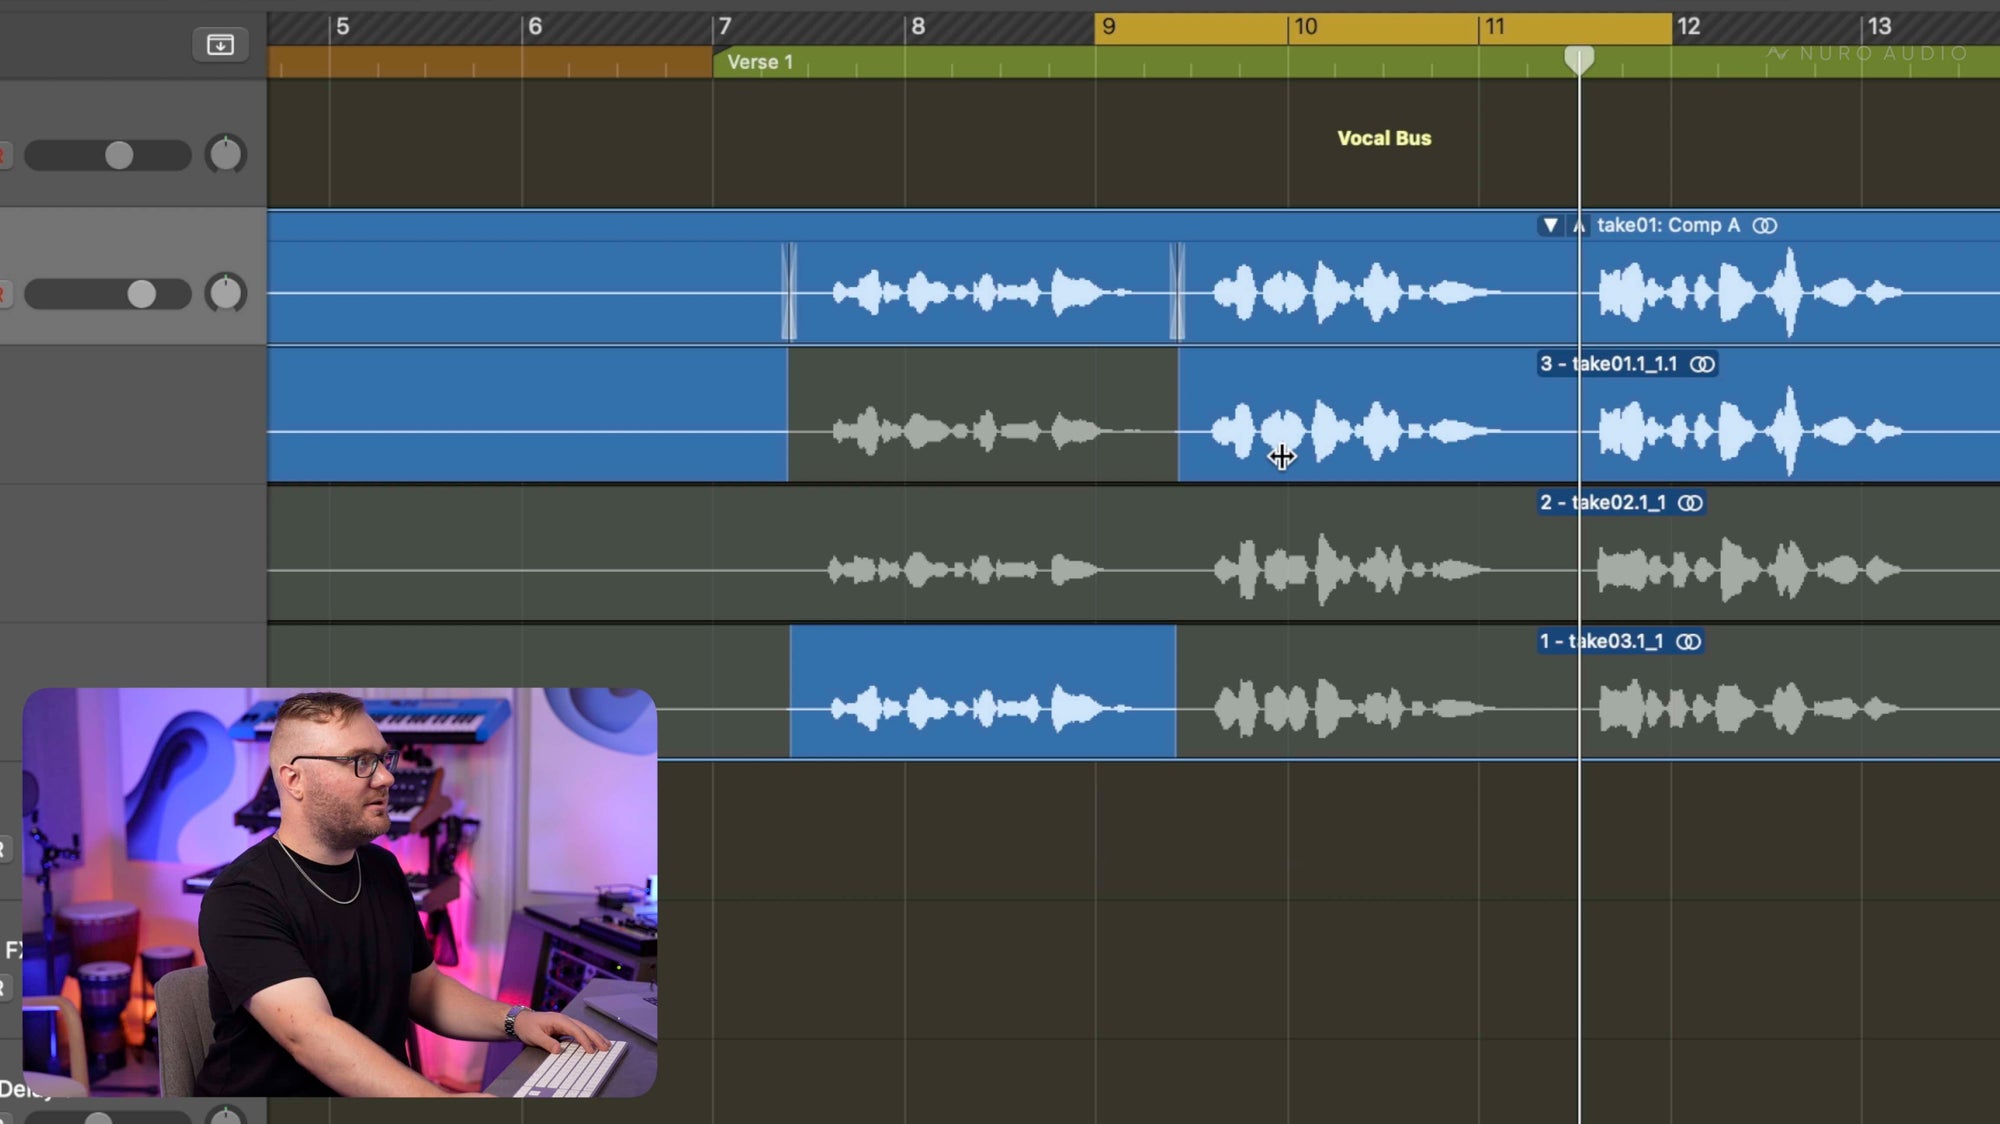The image size is (2000, 1124).
Task: Click the pan knob on the first track header
Action: coord(226,155)
